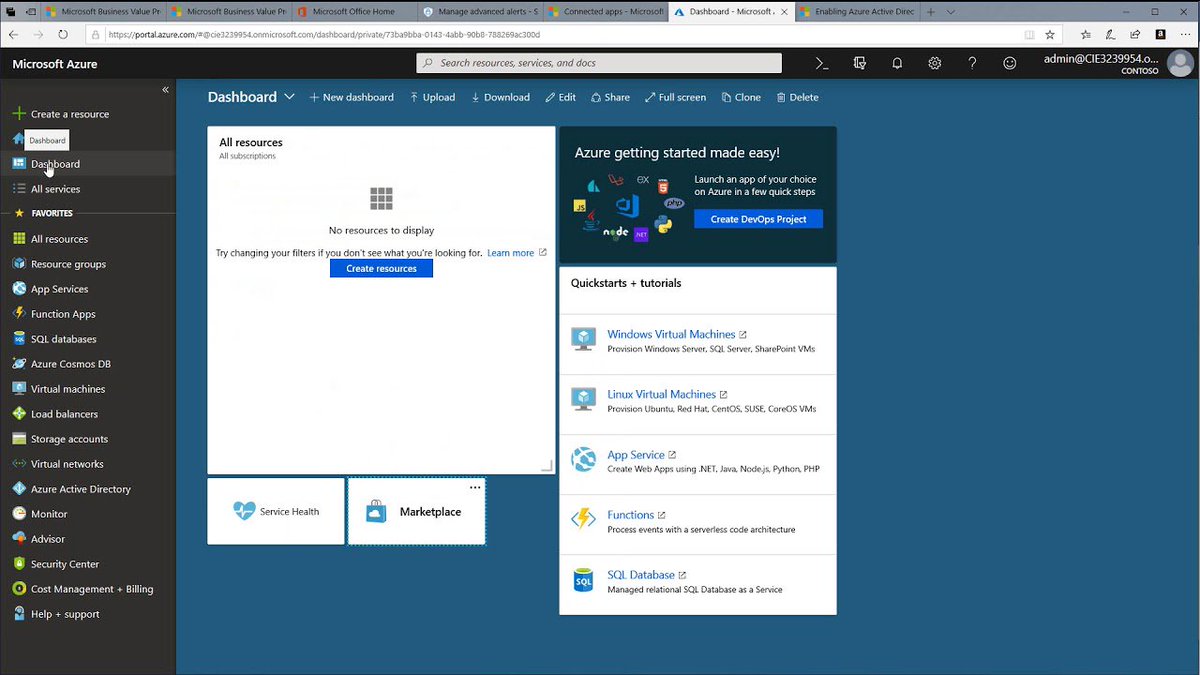The height and width of the screenshot is (675, 1200).
Task: Open the SQL Database quickstart link
Action: (641, 575)
